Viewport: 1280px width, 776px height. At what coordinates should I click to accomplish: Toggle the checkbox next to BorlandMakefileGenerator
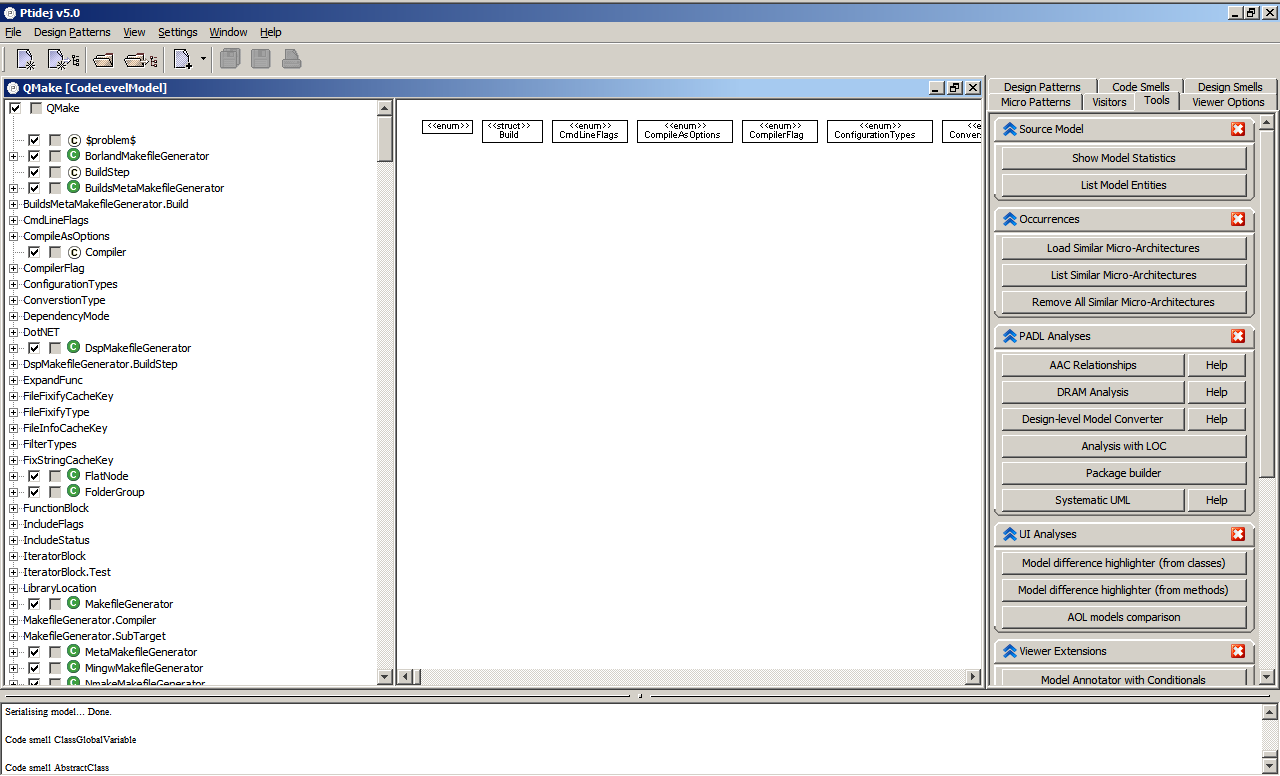(x=34, y=155)
